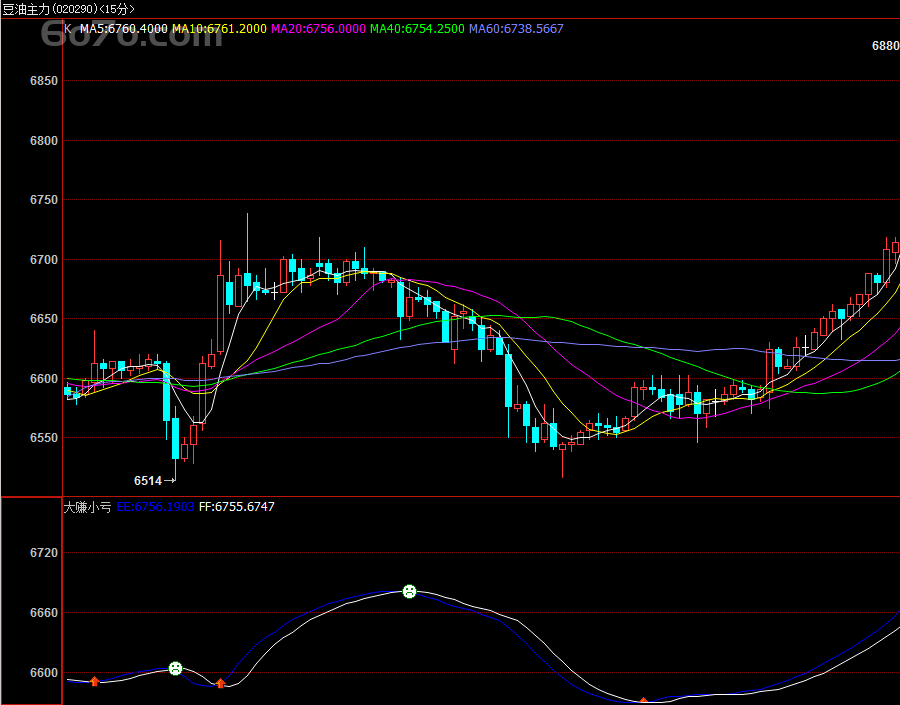This screenshot has width=900, height=705.
Task: Click the 大赚小亏 indicator name
Action: pyautogui.click(x=87, y=507)
